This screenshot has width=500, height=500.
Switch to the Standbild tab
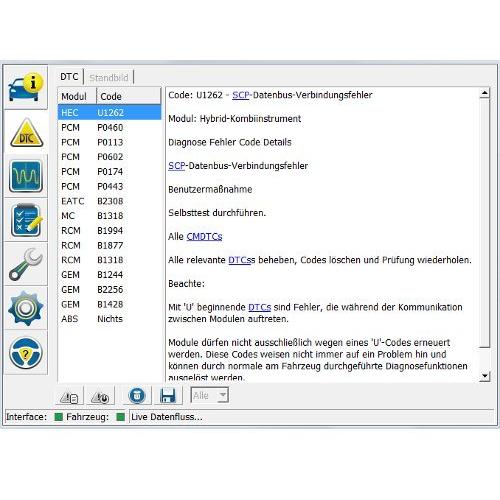pyautogui.click(x=109, y=78)
